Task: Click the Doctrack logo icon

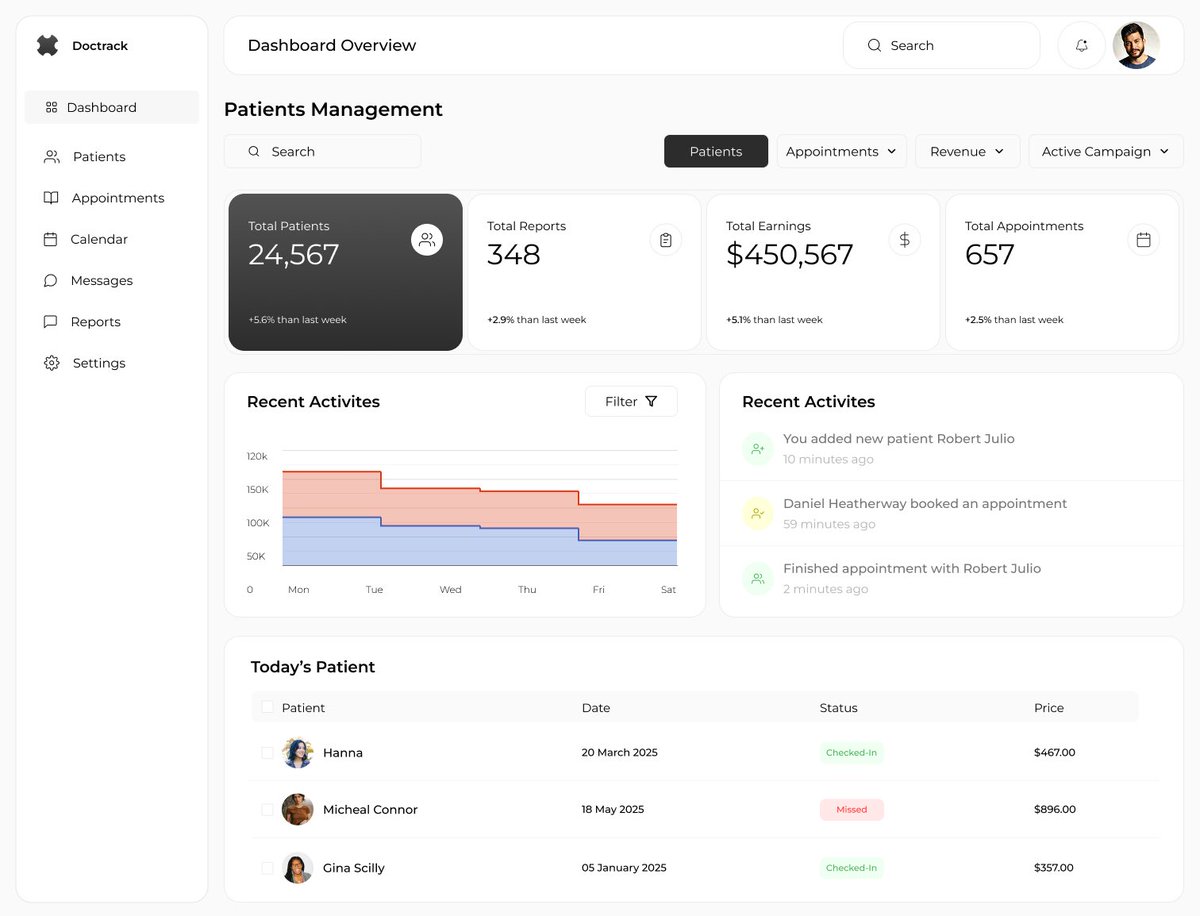Action: coord(47,46)
